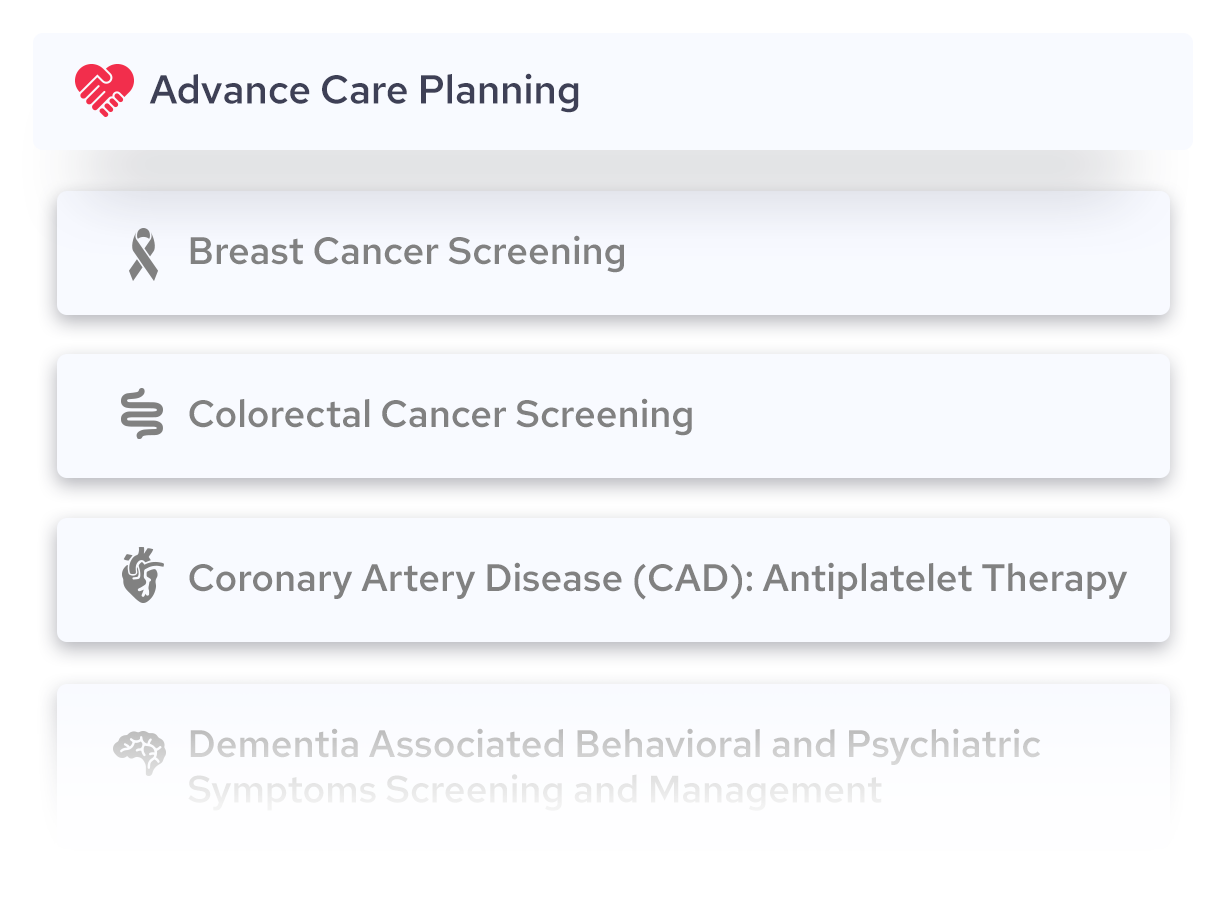Click the word Planning in the header
The height and width of the screenshot is (897, 1224).
coord(499,91)
